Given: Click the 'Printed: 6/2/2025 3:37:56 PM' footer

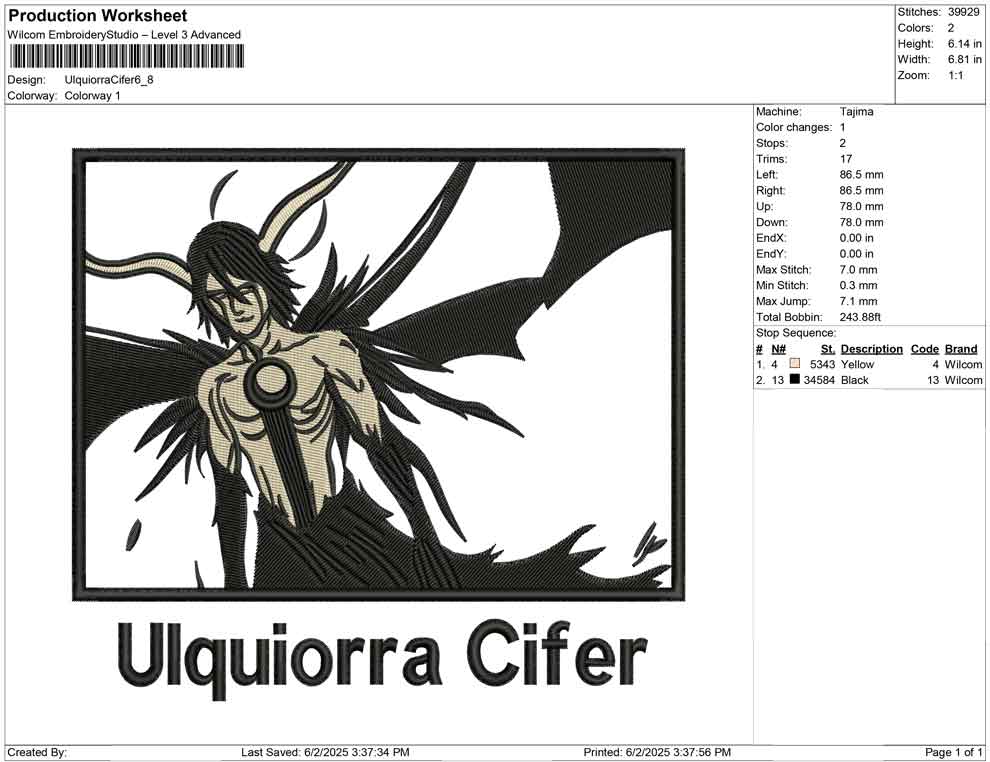Looking at the screenshot, I should pos(657,752).
